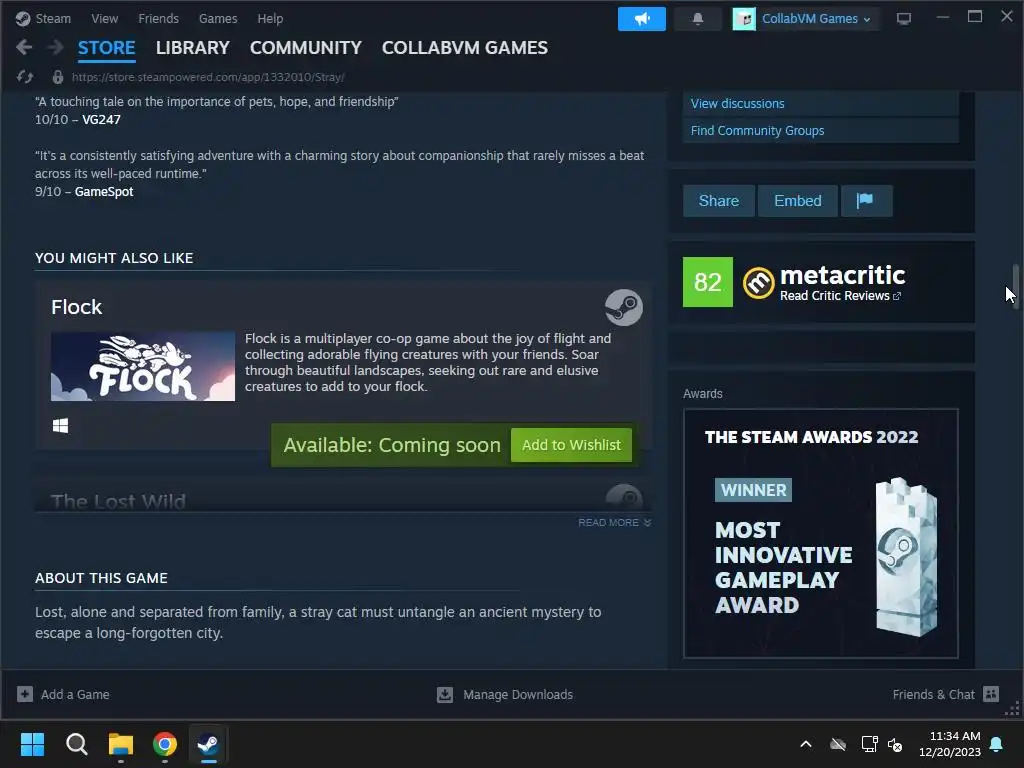Screen dimensions: 1024x768
Task: Click the muted volume tray icon
Action: 895,744
